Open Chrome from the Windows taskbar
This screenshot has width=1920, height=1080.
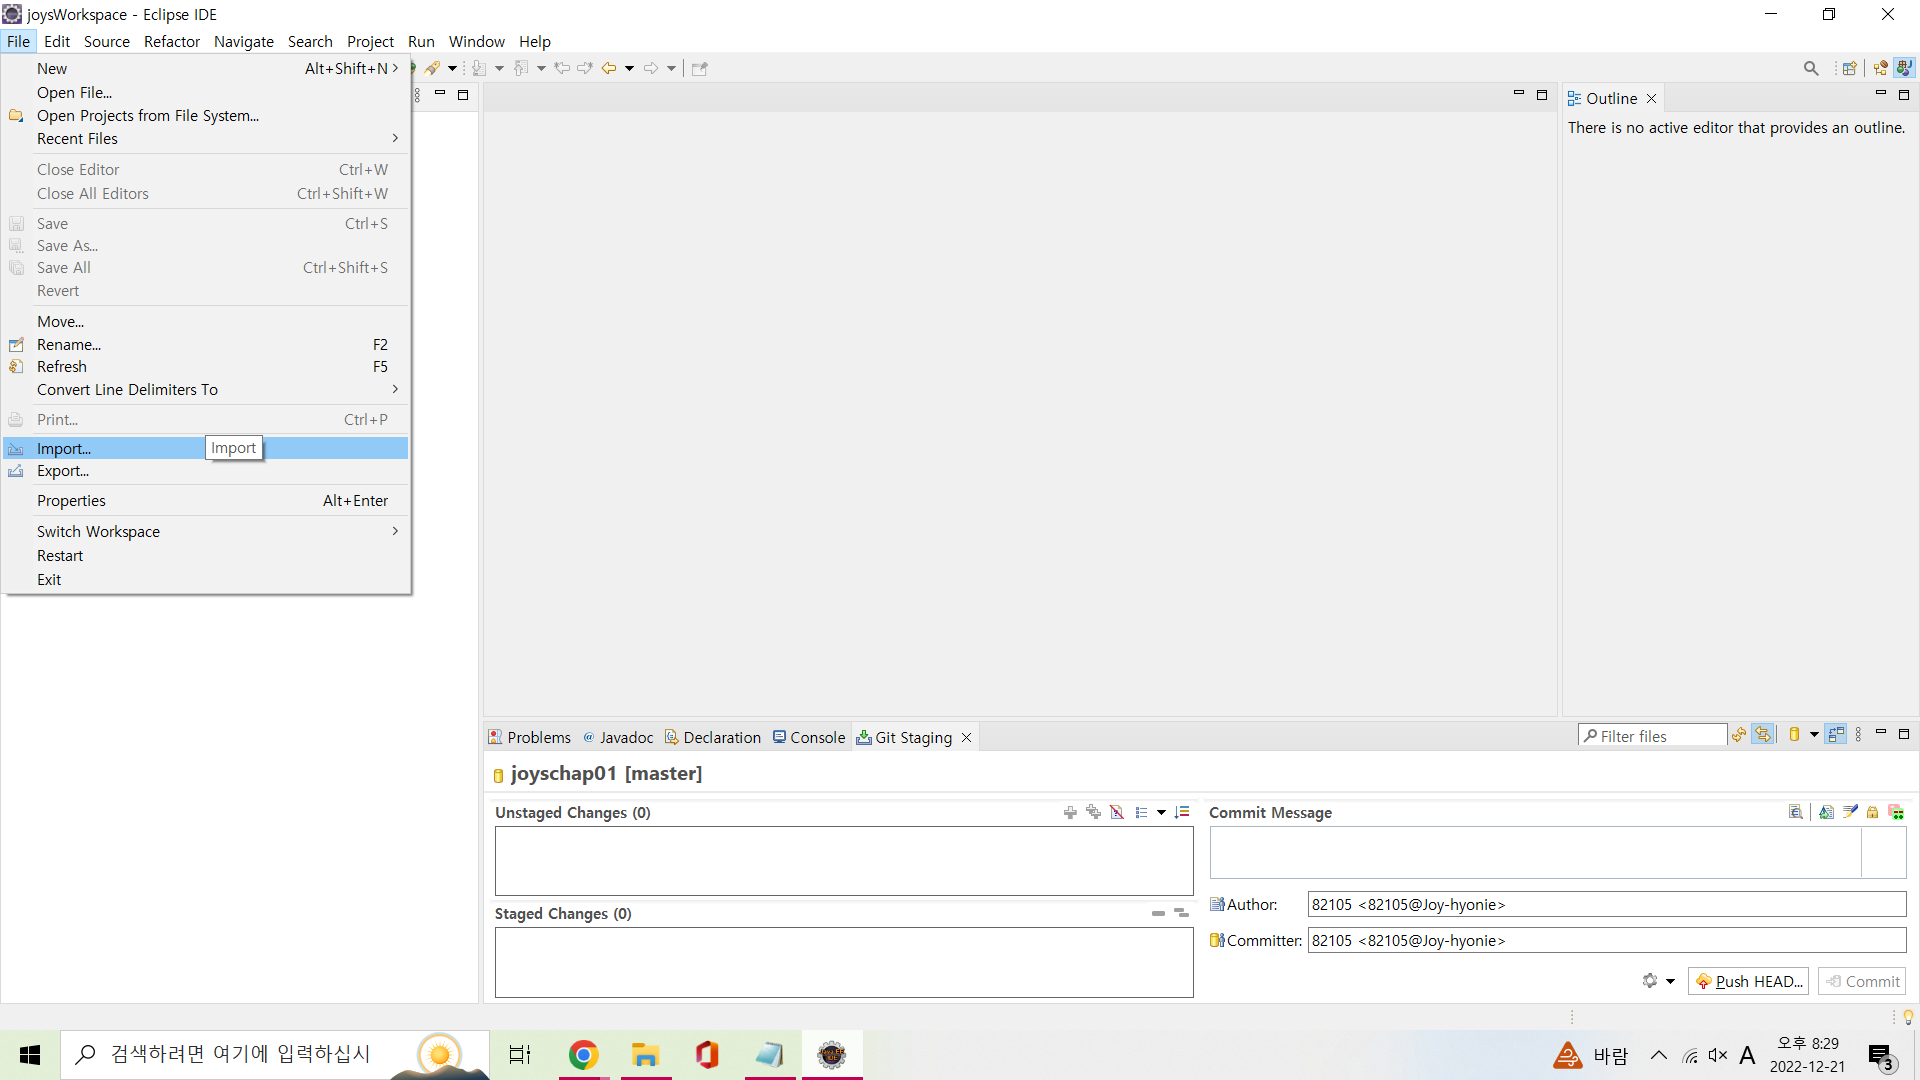coord(583,1055)
